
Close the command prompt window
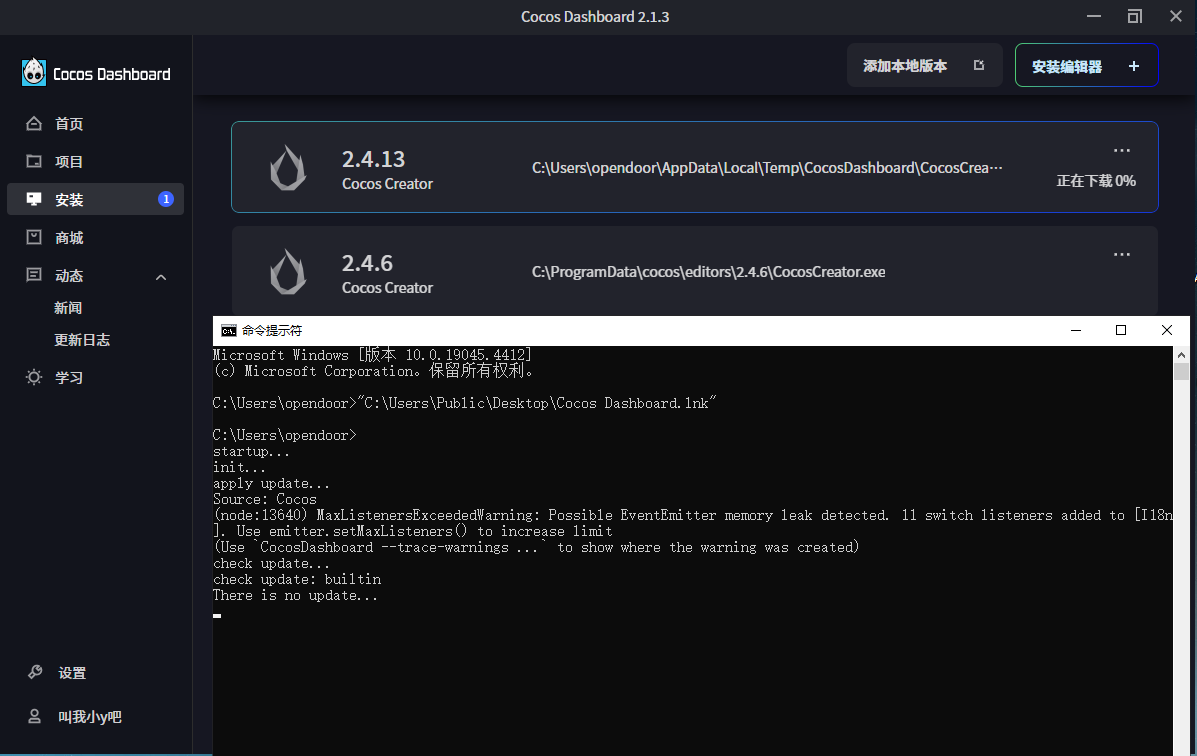[x=1166, y=330]
